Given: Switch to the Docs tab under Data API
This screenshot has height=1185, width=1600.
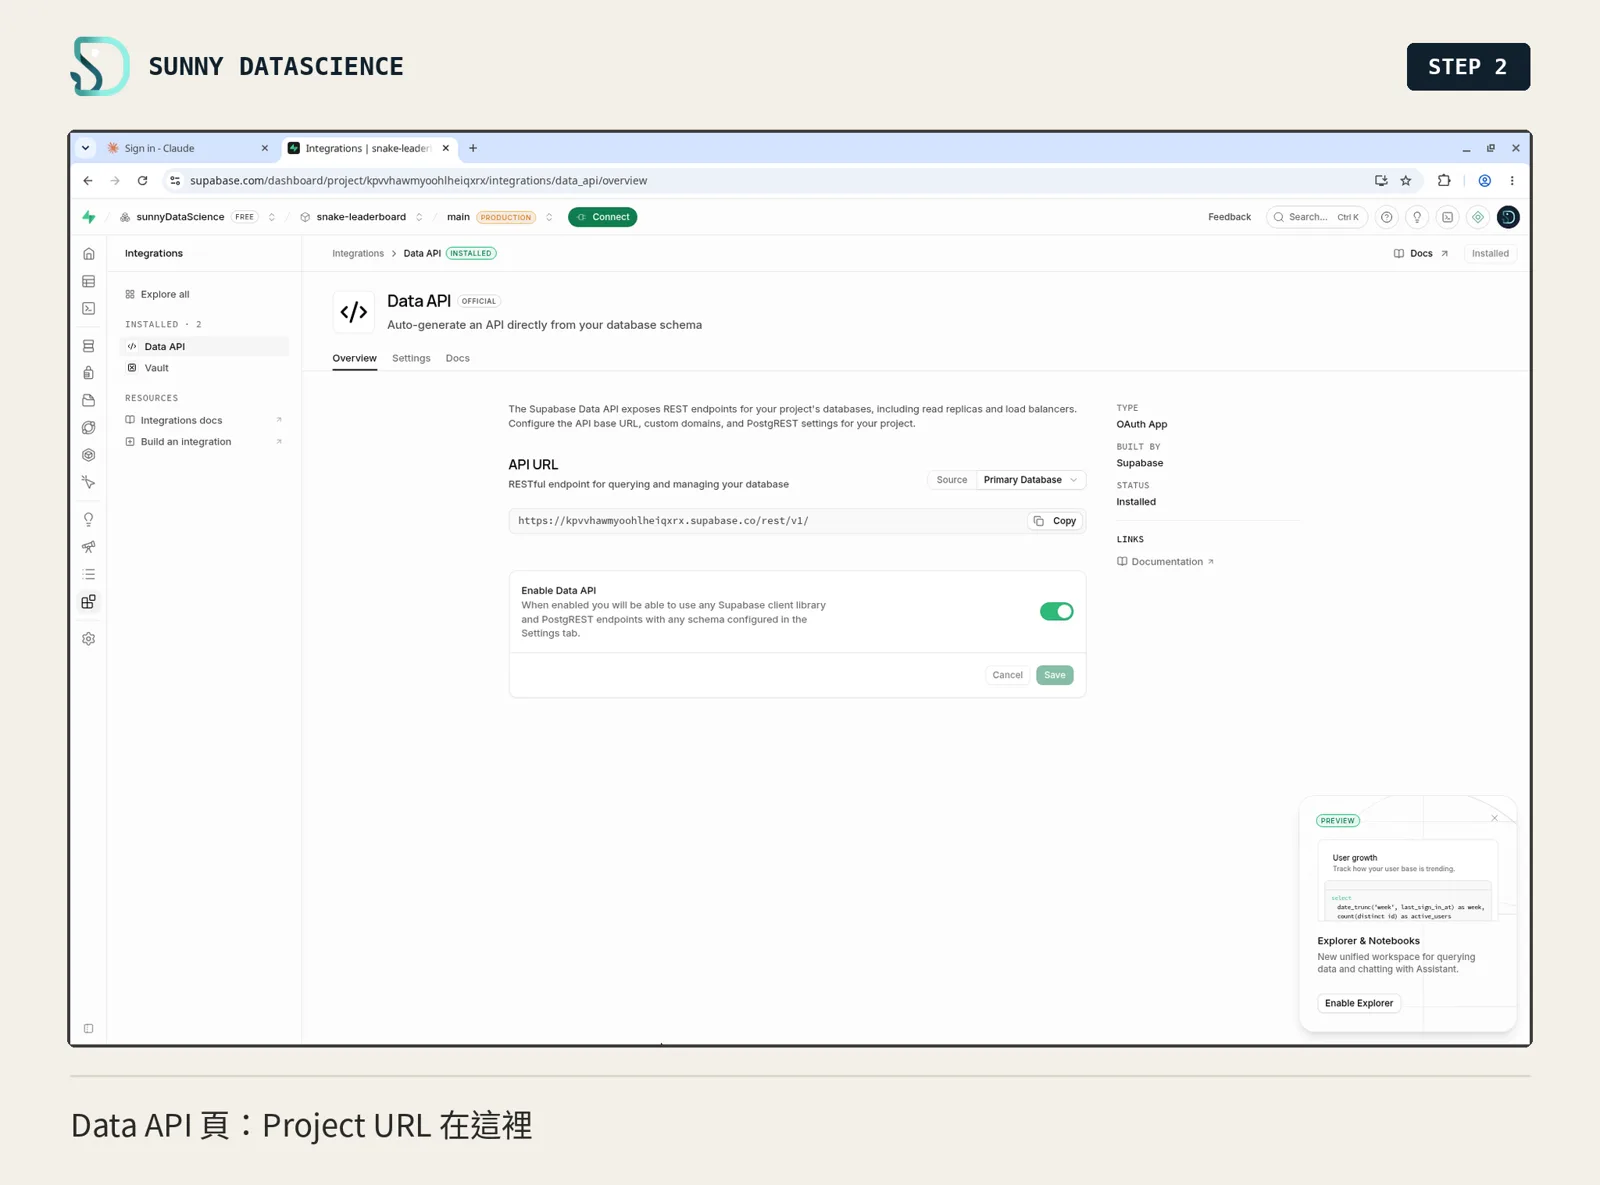Looking at the screenshot, I should 457,358.
